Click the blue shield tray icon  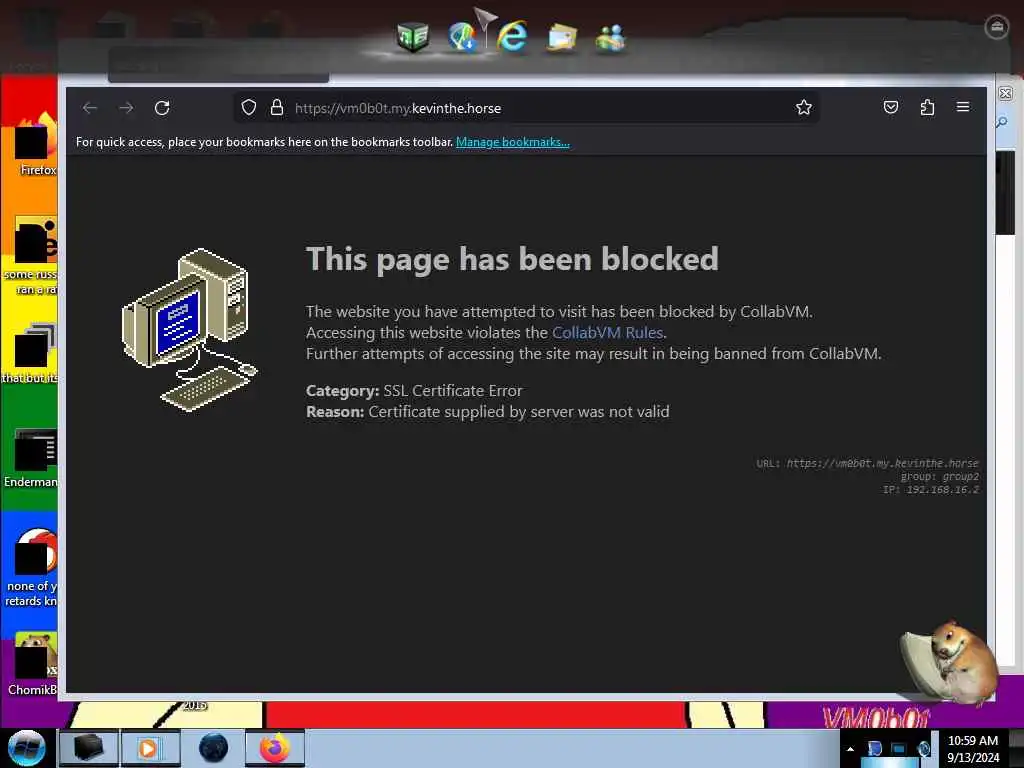874,748
